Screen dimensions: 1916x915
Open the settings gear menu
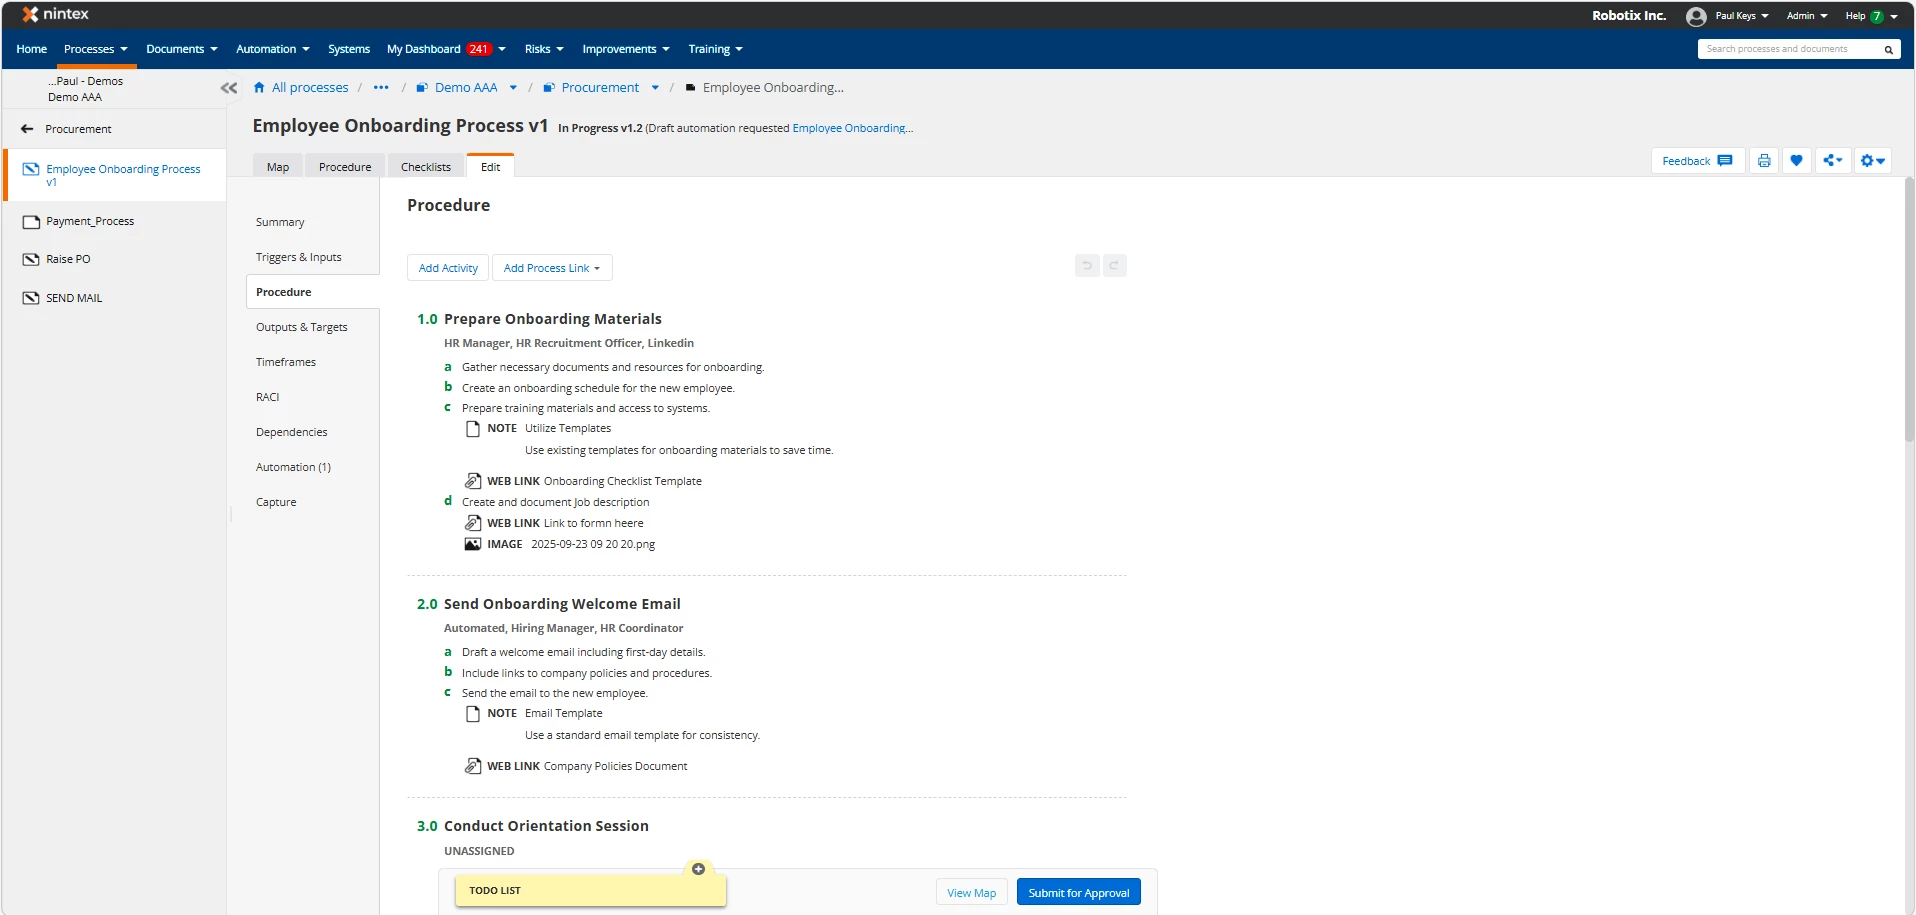[x=1872, y=161]
